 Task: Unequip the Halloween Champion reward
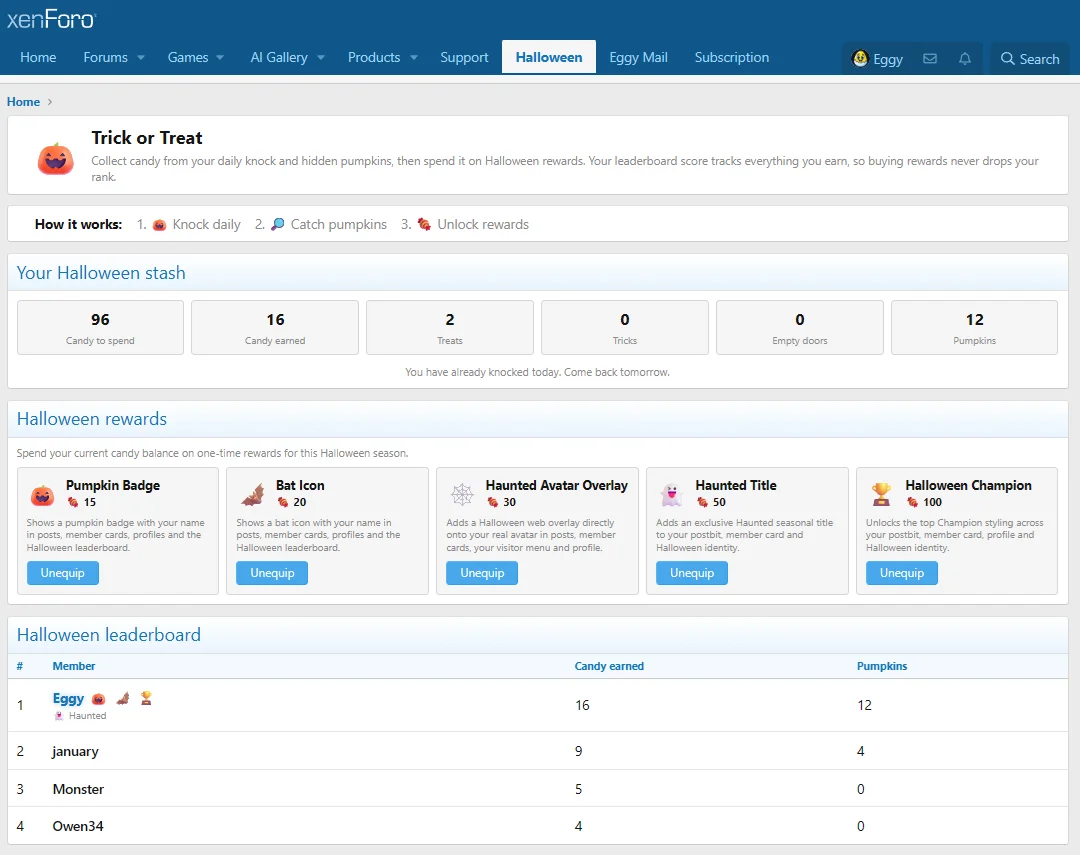point(902,573)
